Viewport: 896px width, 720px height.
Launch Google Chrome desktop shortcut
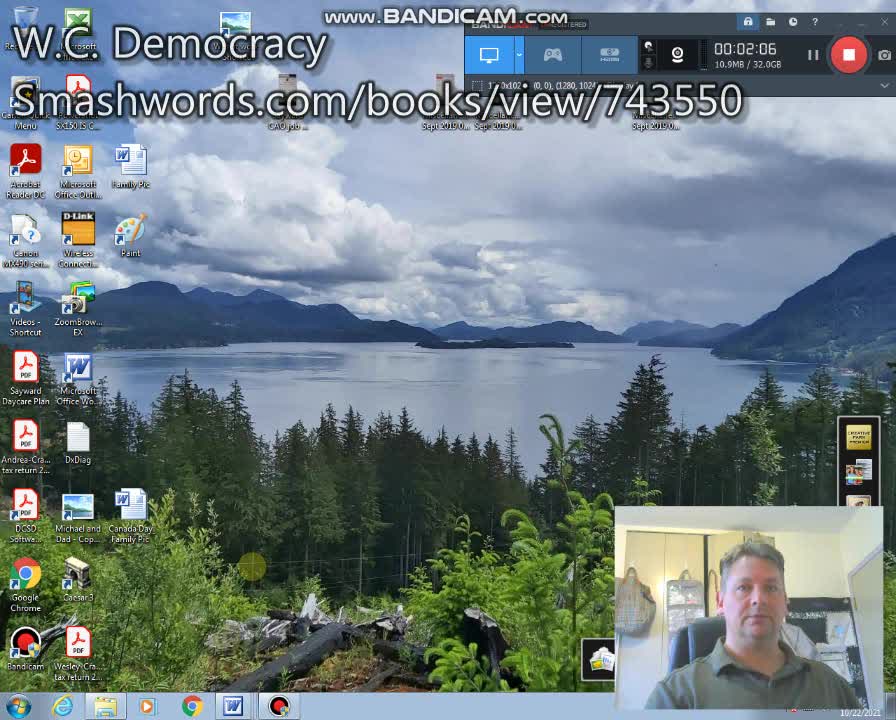click(x=25, y=585)
